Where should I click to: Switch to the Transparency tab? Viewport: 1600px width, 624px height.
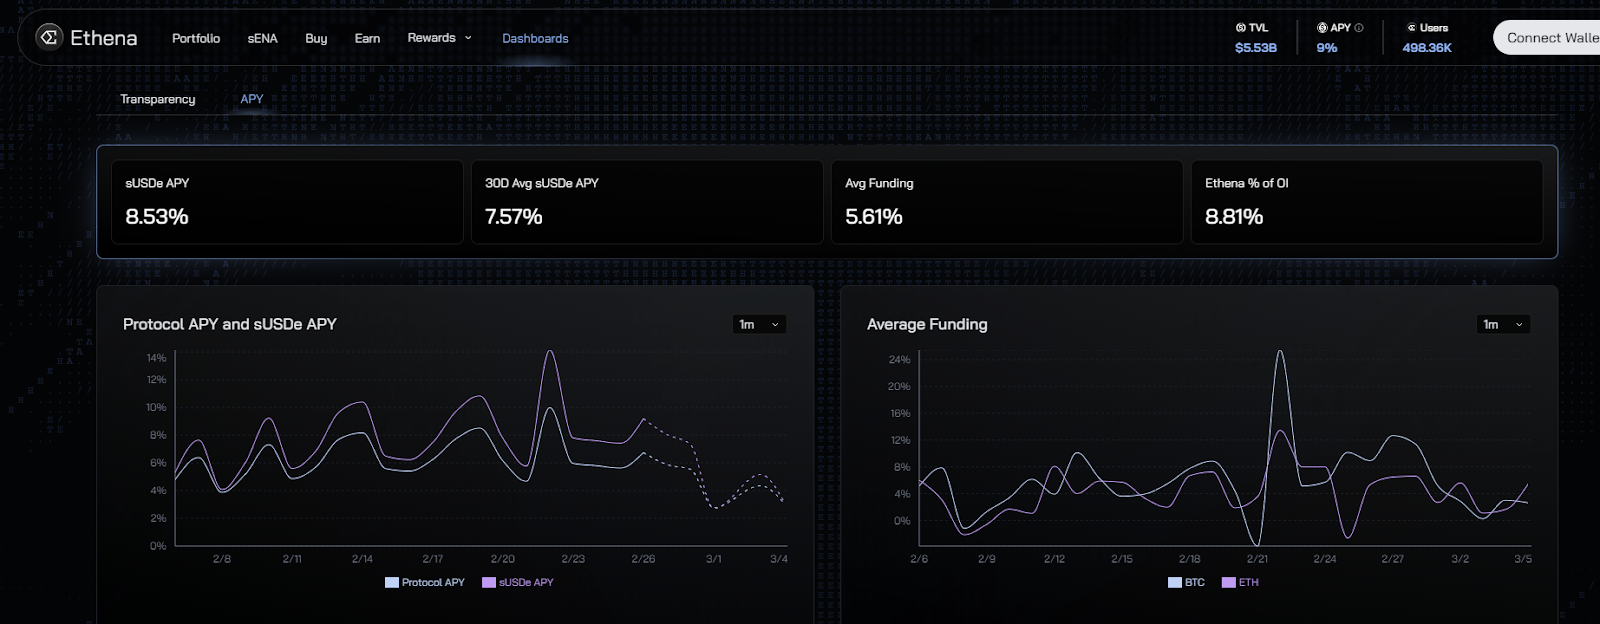[158, 99]
